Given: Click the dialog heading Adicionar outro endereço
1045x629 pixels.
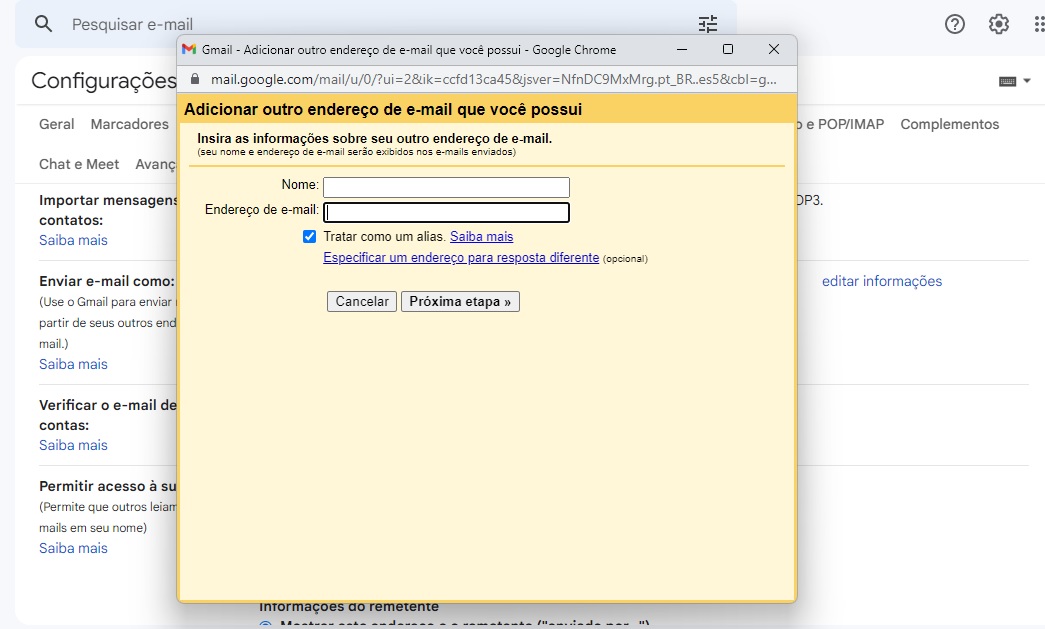Looking at the screenshot, I should pos(383,109).
